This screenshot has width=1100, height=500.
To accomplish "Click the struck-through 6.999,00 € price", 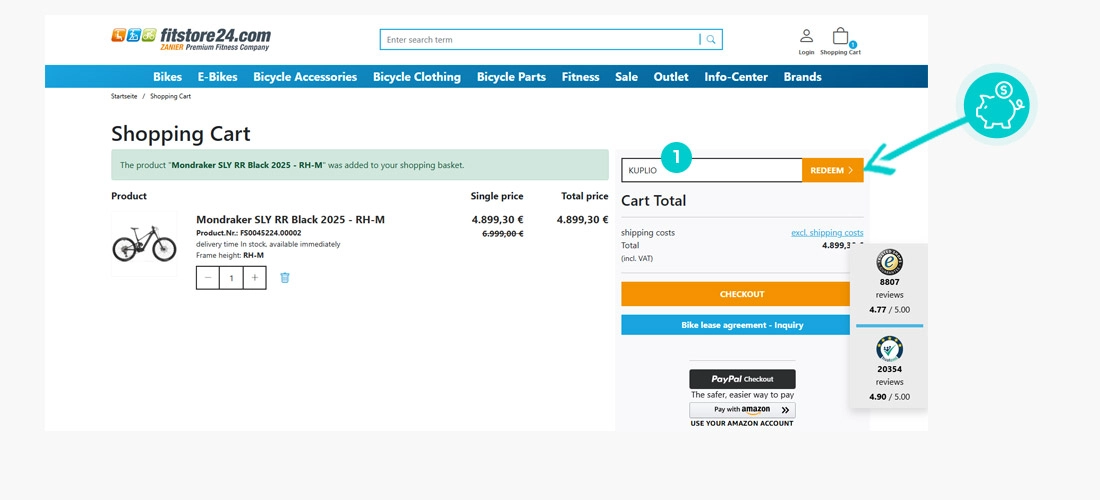I will click(x=502, y=234).
